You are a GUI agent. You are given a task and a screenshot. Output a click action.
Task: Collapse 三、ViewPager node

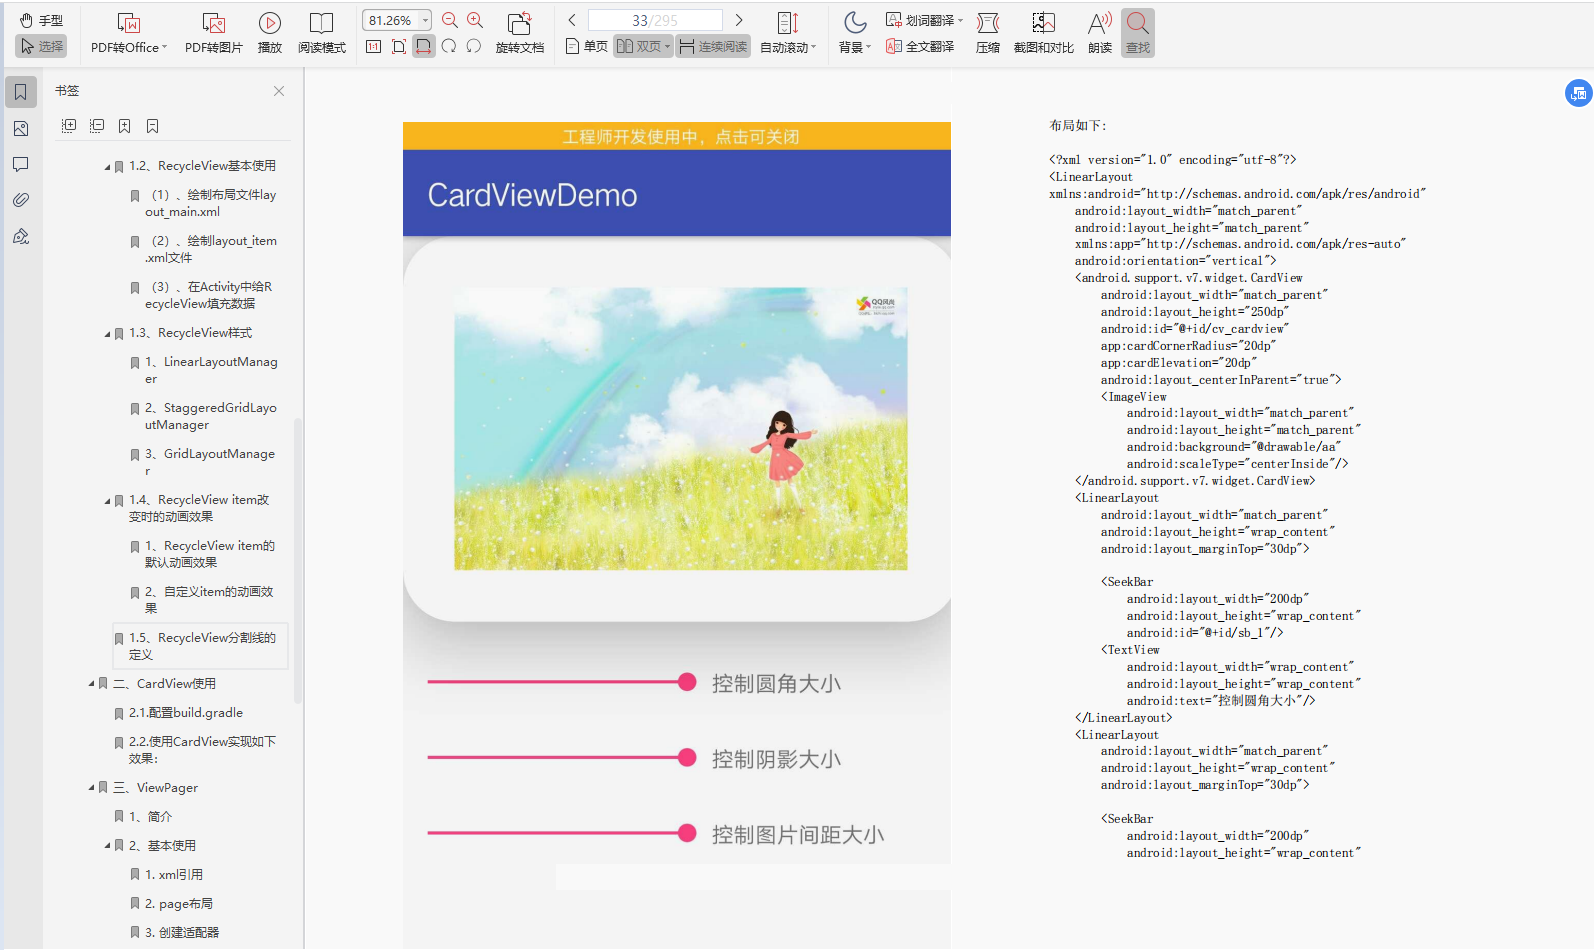coord(91,788)
